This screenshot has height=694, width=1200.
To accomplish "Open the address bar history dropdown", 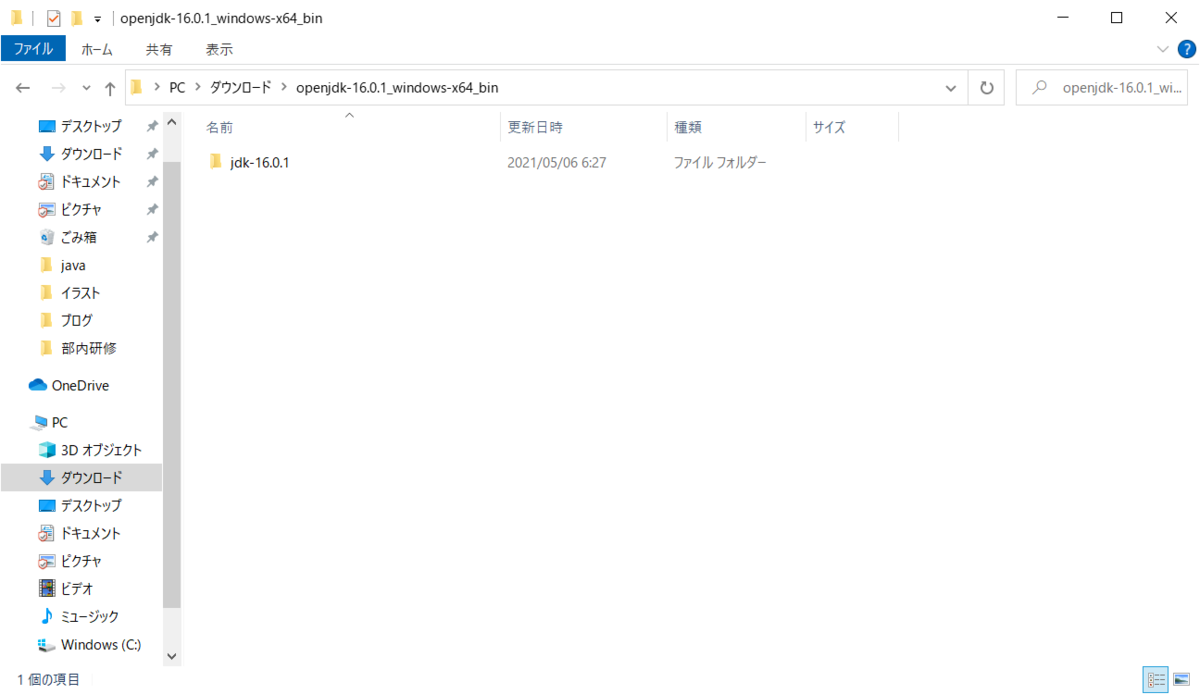I will pyautogui.click(x=950, y=87).
